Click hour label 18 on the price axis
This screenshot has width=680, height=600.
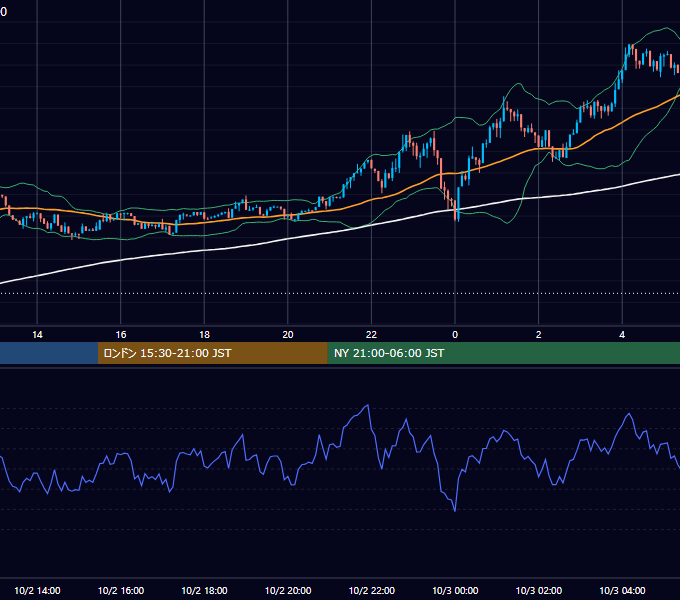(204, 335)
